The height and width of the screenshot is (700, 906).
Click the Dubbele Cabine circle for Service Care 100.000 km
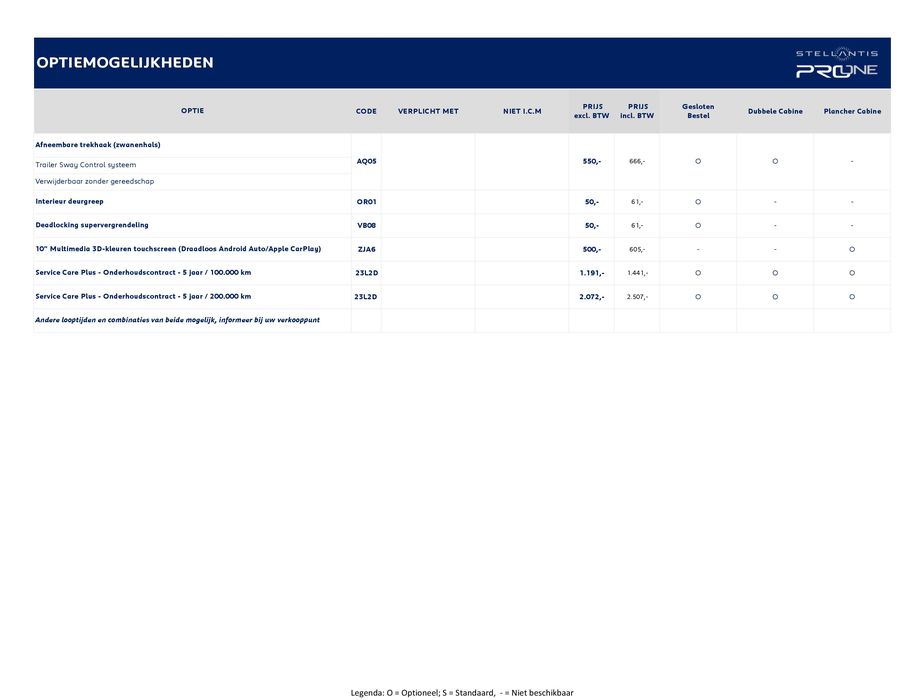(775, 273)
